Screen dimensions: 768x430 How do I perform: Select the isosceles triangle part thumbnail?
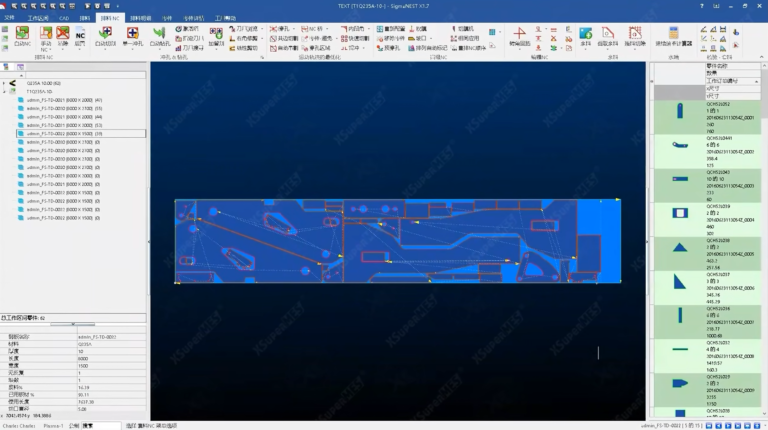click(x=680, y=248)
